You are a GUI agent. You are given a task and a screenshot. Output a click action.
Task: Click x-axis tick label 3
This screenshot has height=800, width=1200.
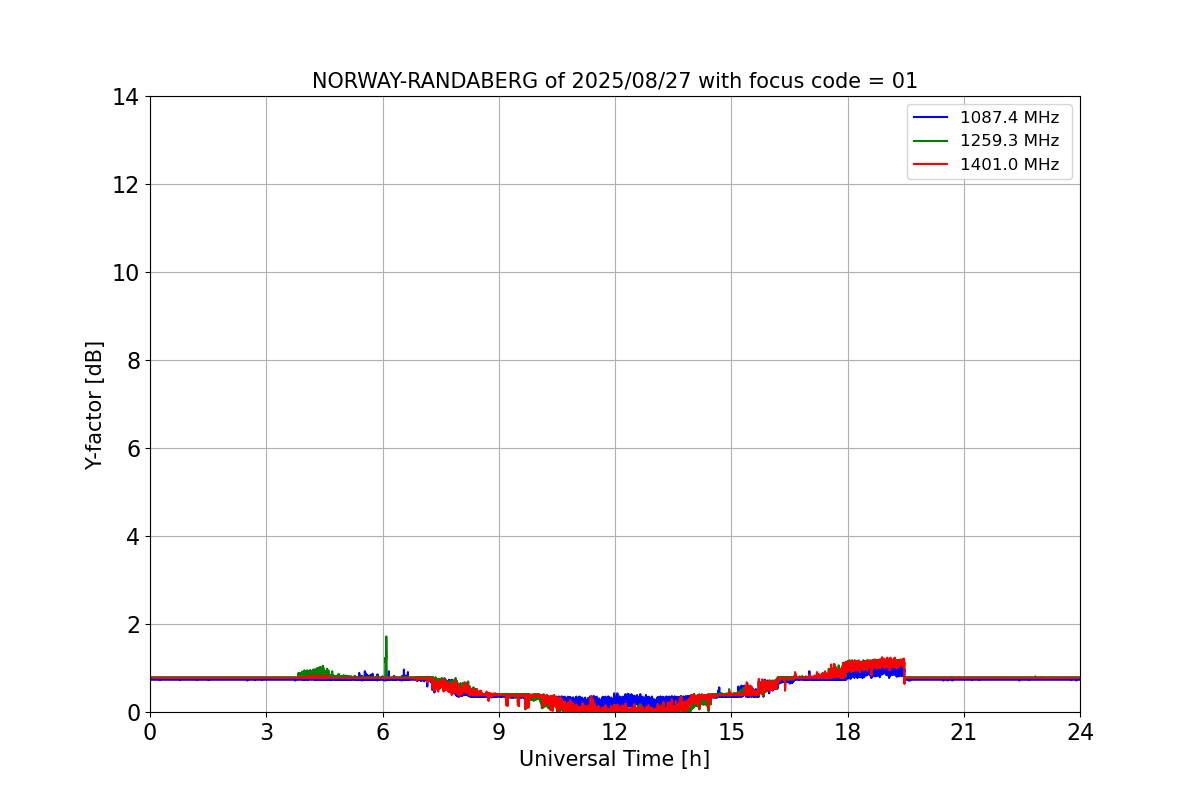(x=266, y=732)
